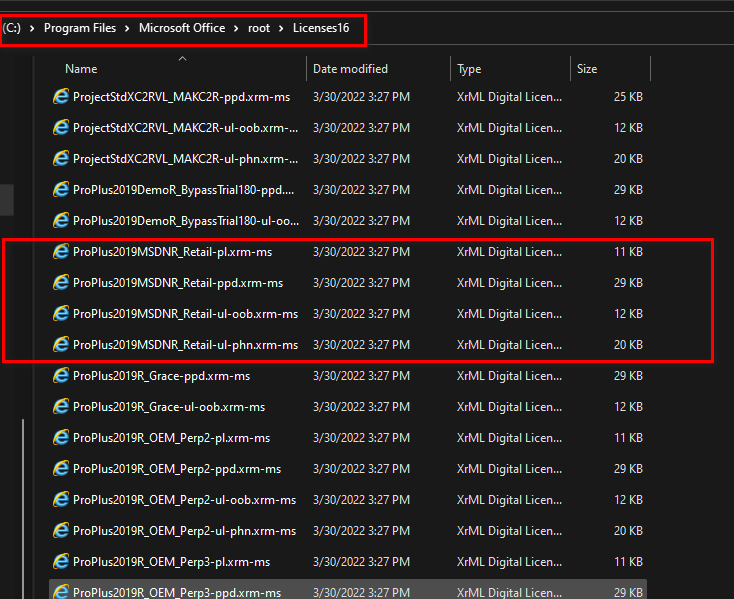Click icon of ProPlus2019R_OEM_Perp3-ppd.xrm-ms
Screen dimensions: 734x599
[x=61, y=592]
